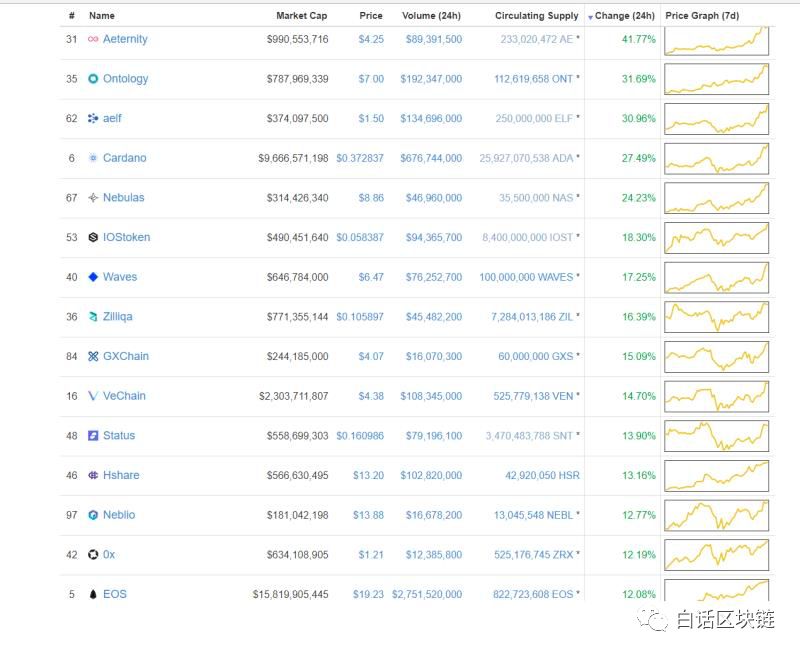
Task: Sort table by Market Cap column
Action: (x=302, y=16)
